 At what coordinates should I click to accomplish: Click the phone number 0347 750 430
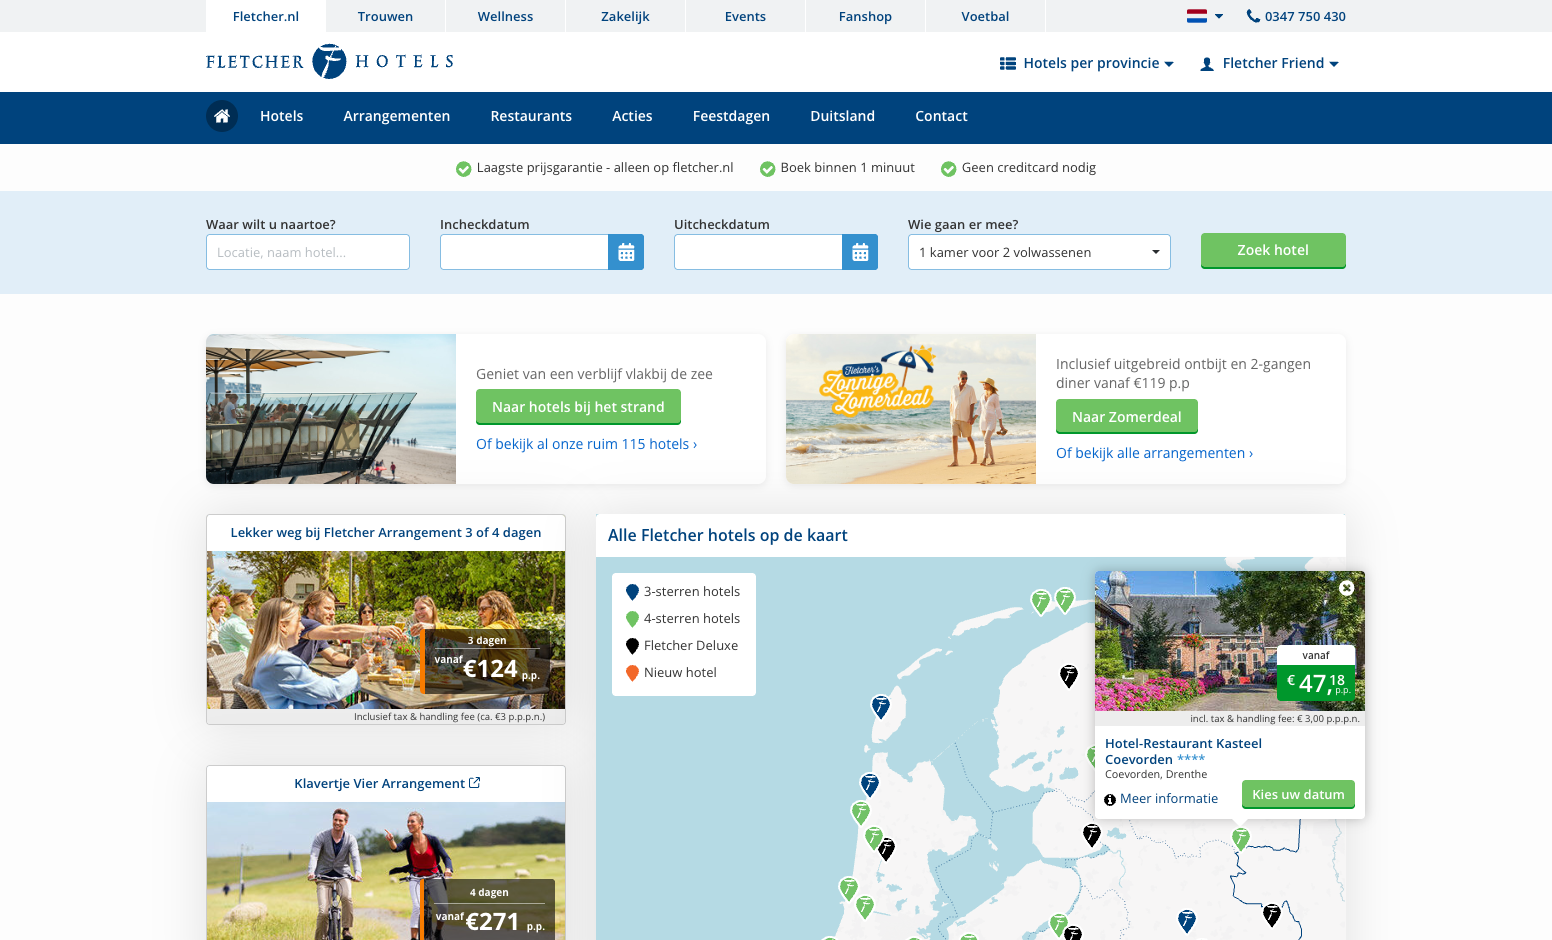point(1305,16)
